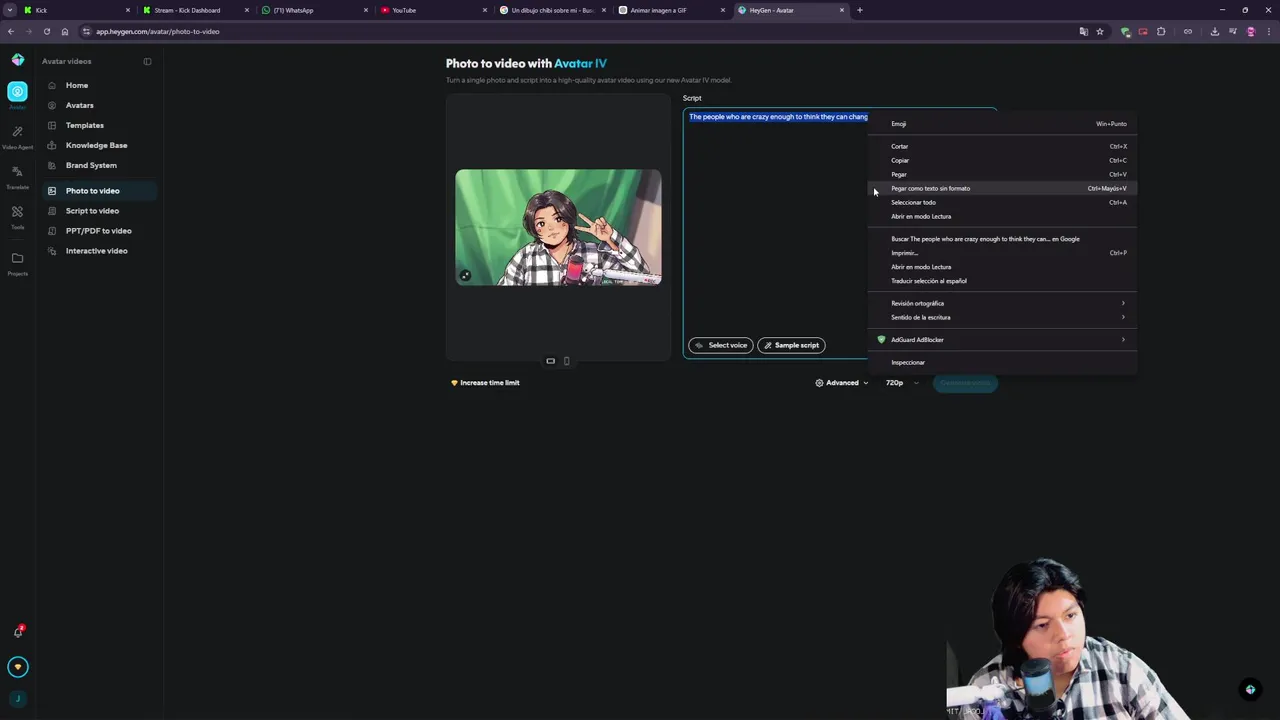Reload the browser page
The height and width of the screenshot is (720, 1280).
click(x=46, y=31)
